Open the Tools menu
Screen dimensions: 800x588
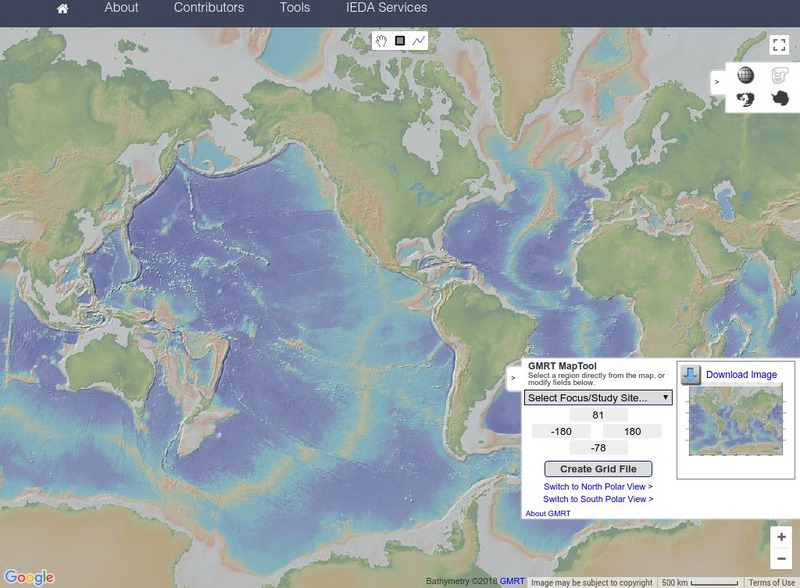pos(294,8)
